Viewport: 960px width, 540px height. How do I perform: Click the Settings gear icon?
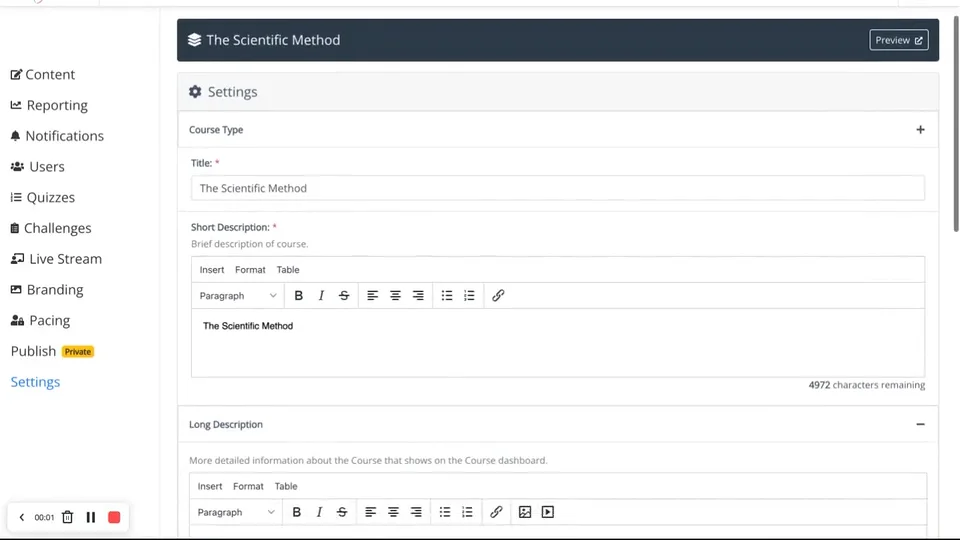coord(195,92)
